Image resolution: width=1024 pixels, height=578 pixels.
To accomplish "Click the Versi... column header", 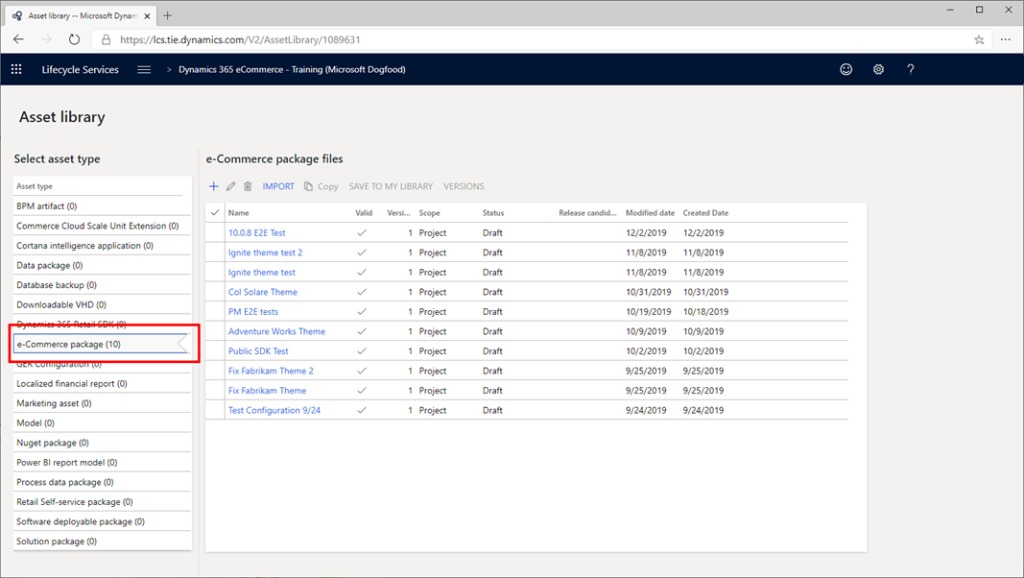I will (x=401, y=212).
